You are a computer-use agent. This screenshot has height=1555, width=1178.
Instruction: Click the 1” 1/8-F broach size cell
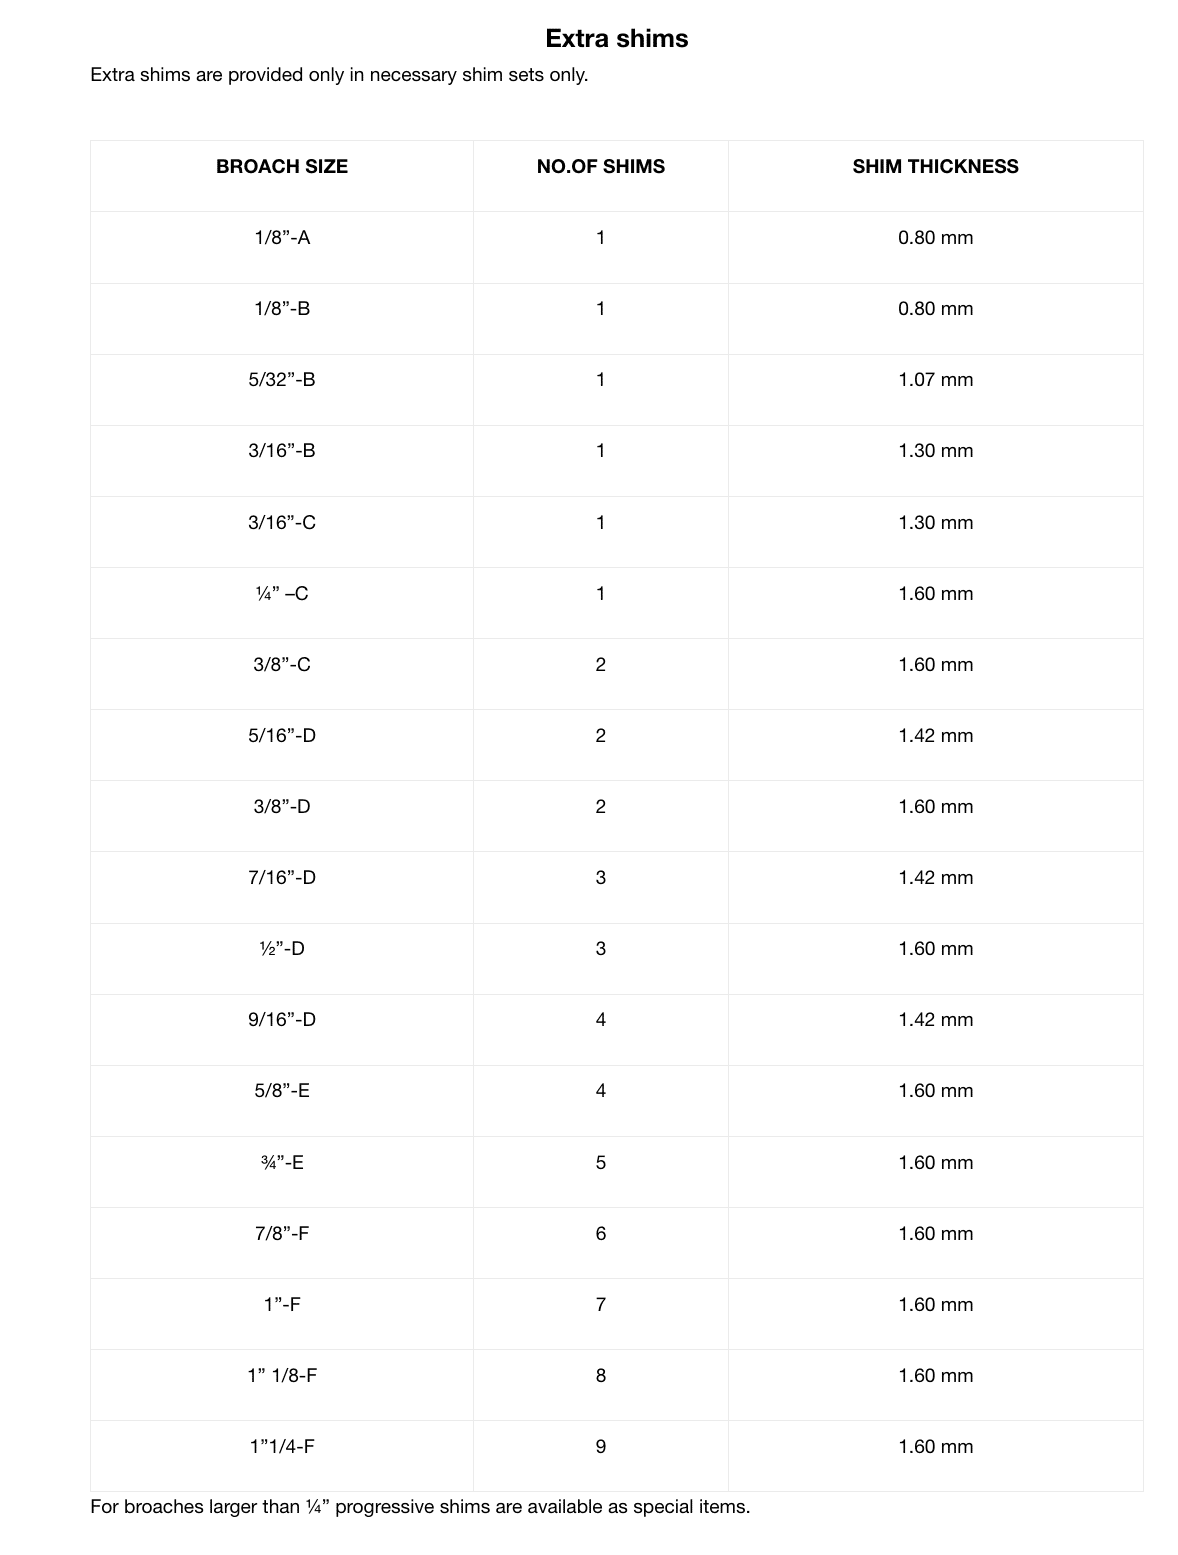[x=282, y=1375]
